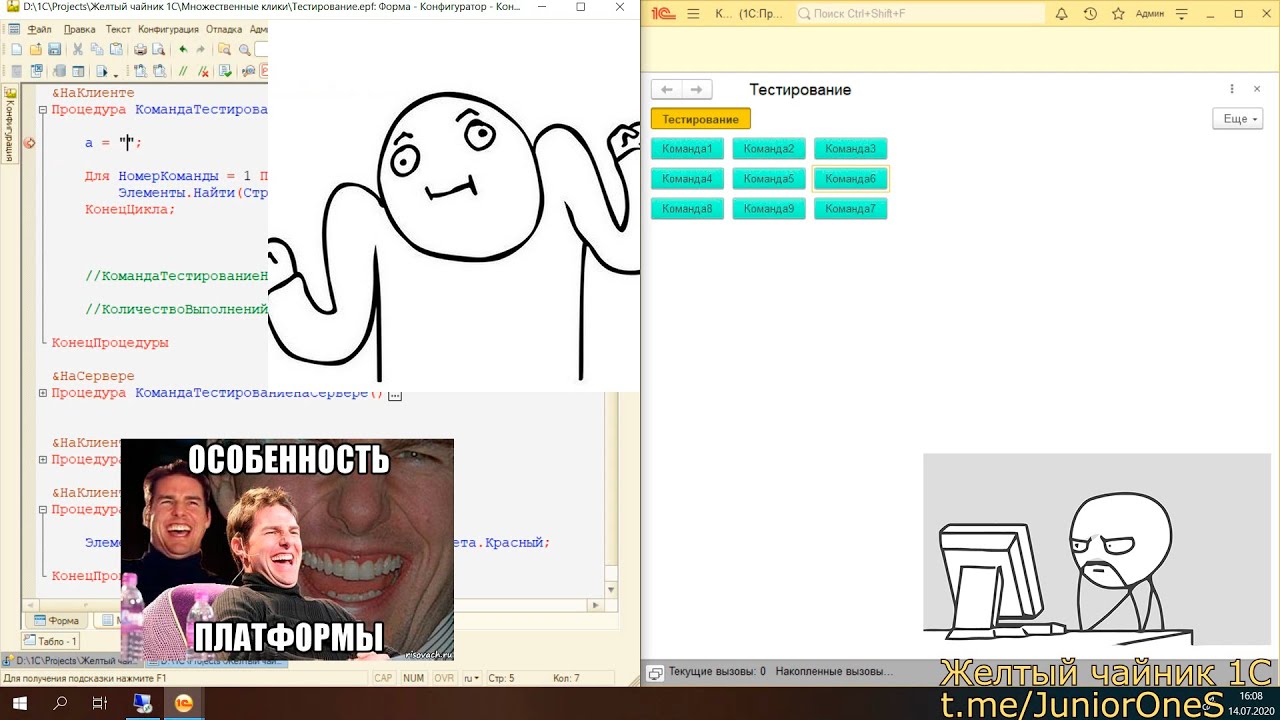This screenshot has width=1280, height=720.
Task: Click the Cut scissors icon
Action: click(x=78, y=49)
